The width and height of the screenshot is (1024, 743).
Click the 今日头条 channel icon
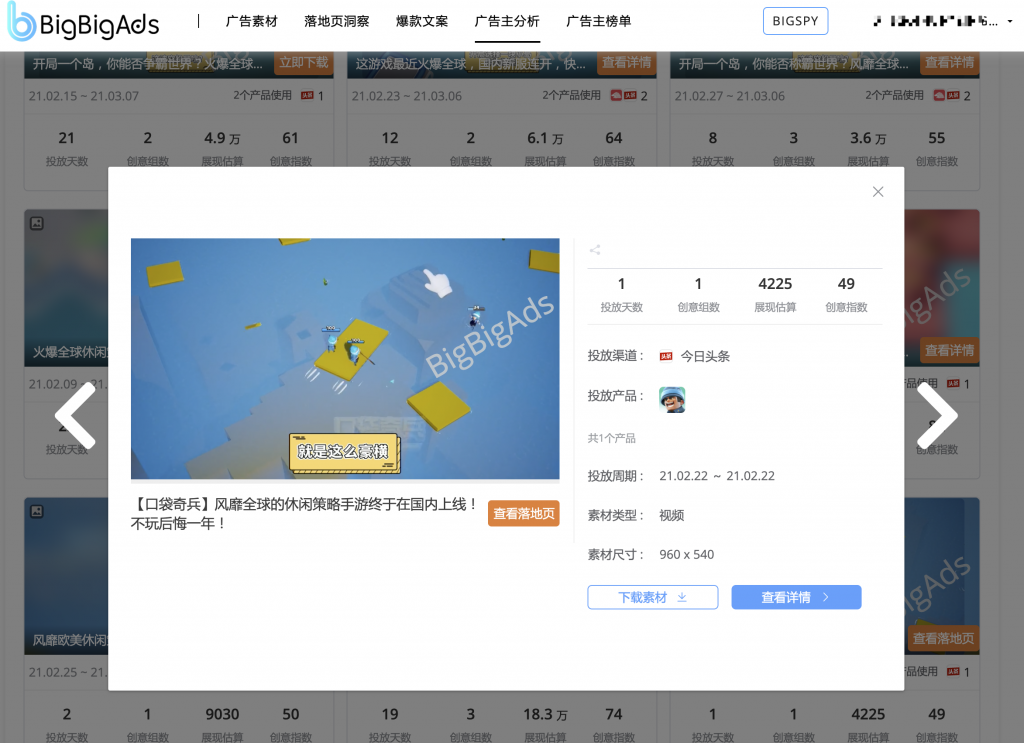tap(665, 356)
